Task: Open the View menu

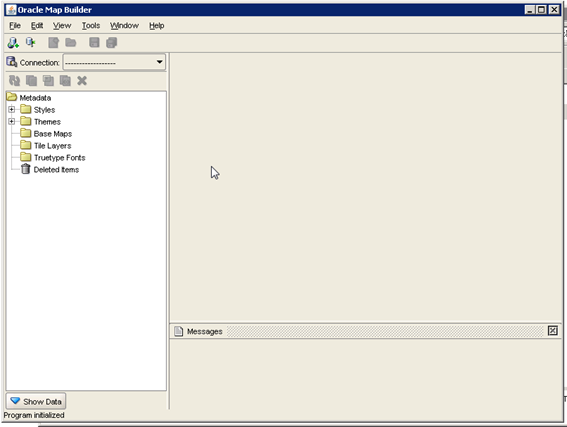Action: click(x=62, y=26)
